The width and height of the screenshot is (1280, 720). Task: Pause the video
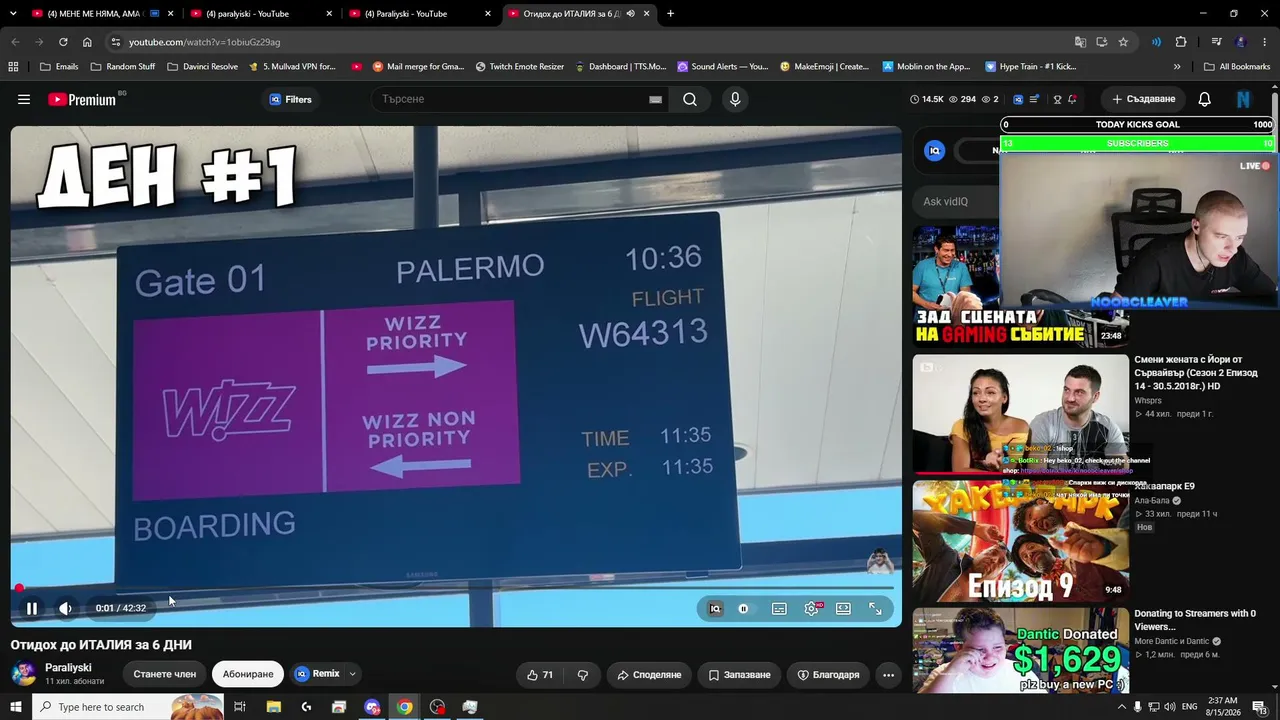(32, 608)
